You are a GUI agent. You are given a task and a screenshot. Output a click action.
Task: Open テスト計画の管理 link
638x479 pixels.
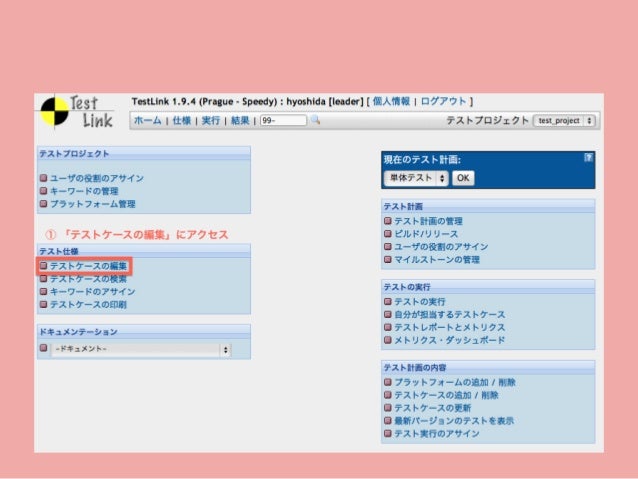428,221
